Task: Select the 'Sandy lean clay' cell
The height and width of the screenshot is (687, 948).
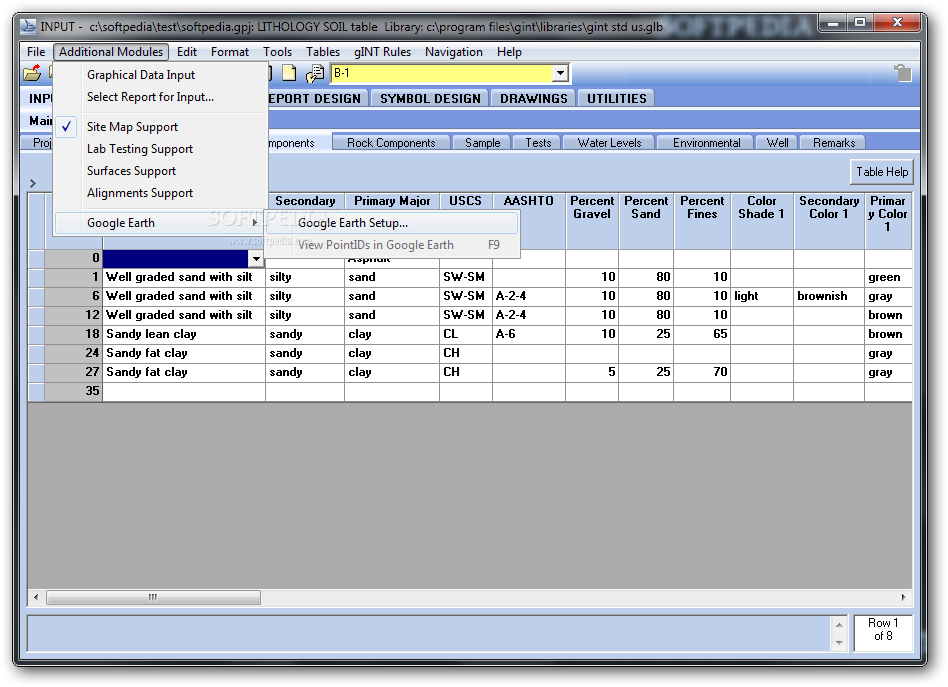Action: pyautogui.click(x=184, y=334)
